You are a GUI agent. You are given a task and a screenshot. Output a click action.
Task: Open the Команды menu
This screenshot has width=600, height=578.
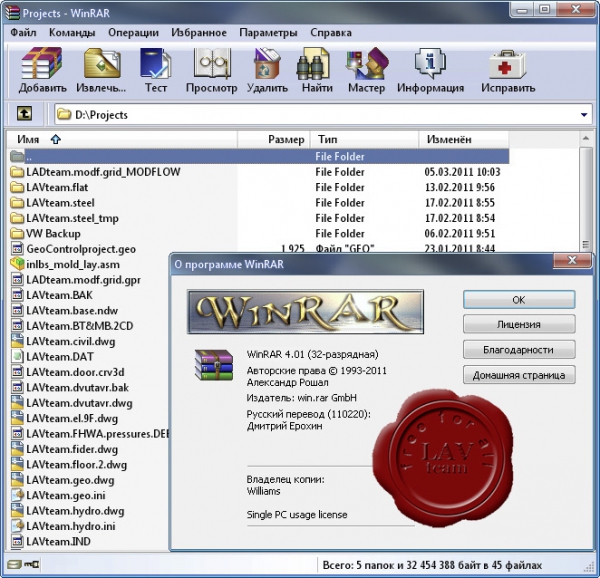click(72, 33)
